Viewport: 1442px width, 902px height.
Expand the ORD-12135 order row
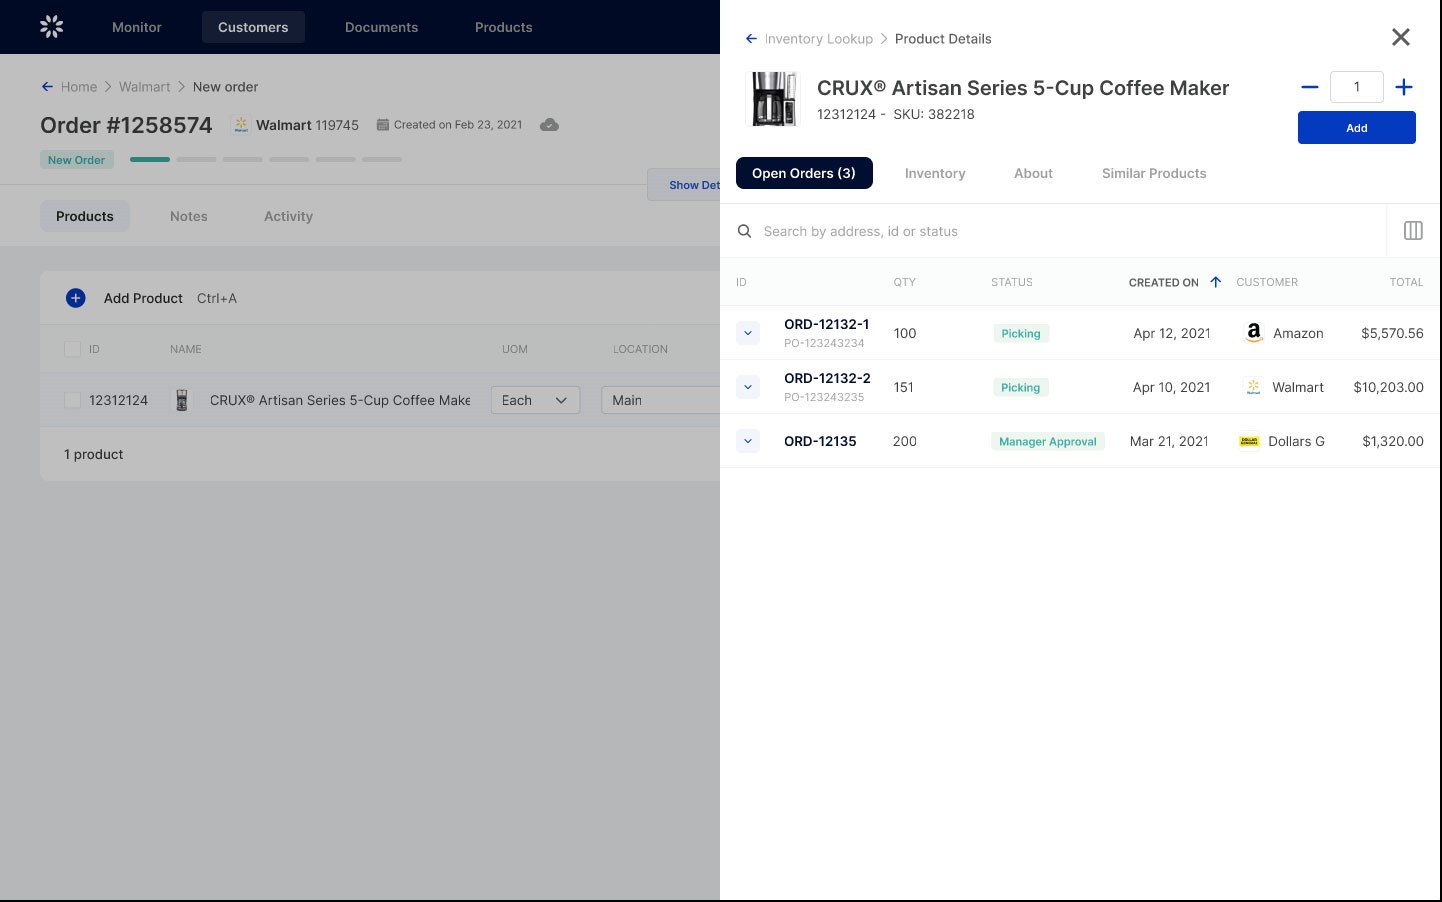[748, 441]
